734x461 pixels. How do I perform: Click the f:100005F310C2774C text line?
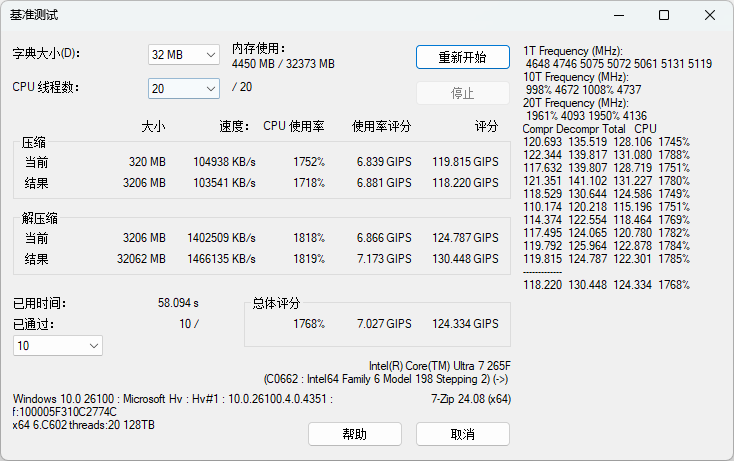click(65, 412)
